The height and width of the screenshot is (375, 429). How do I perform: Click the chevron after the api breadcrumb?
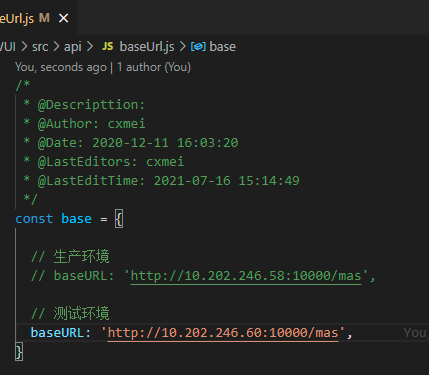[90, 47]
